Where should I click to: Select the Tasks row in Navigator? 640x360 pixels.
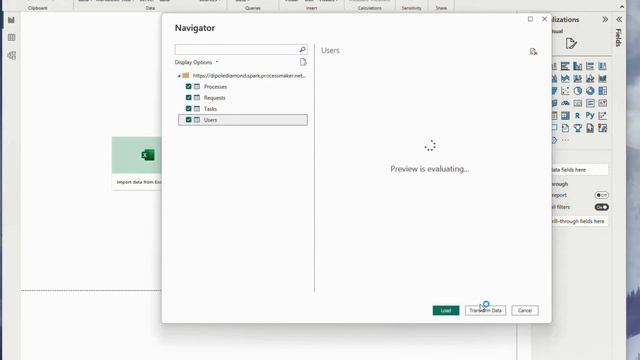click(243, 109)
